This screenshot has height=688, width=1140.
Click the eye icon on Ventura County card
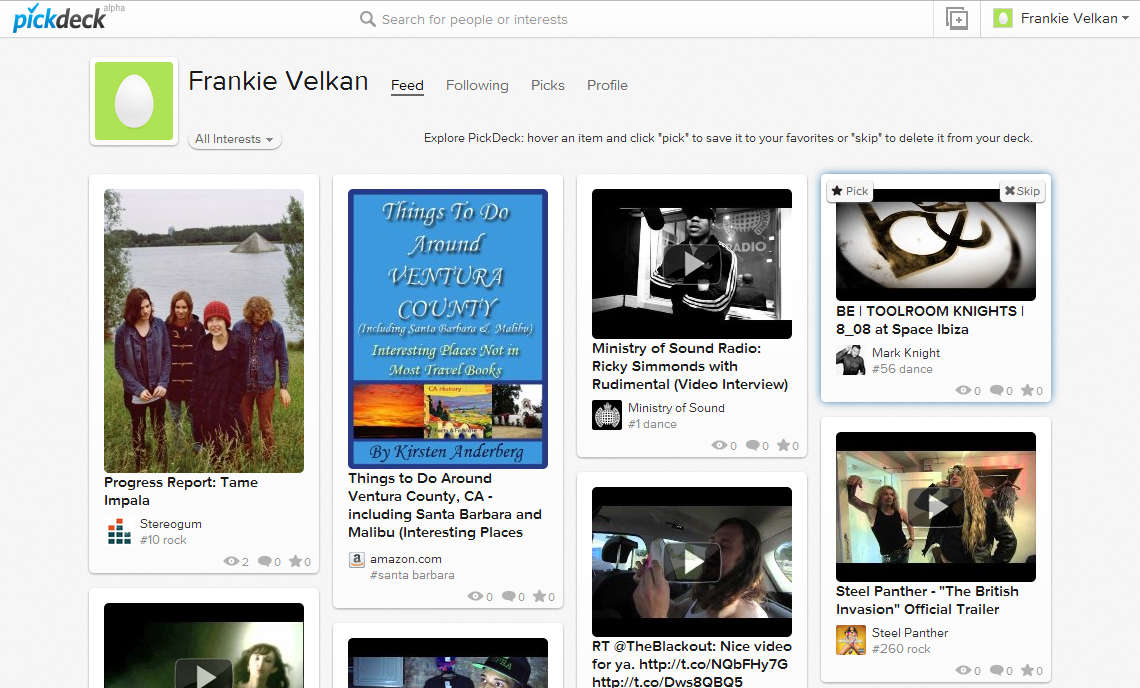475,596
